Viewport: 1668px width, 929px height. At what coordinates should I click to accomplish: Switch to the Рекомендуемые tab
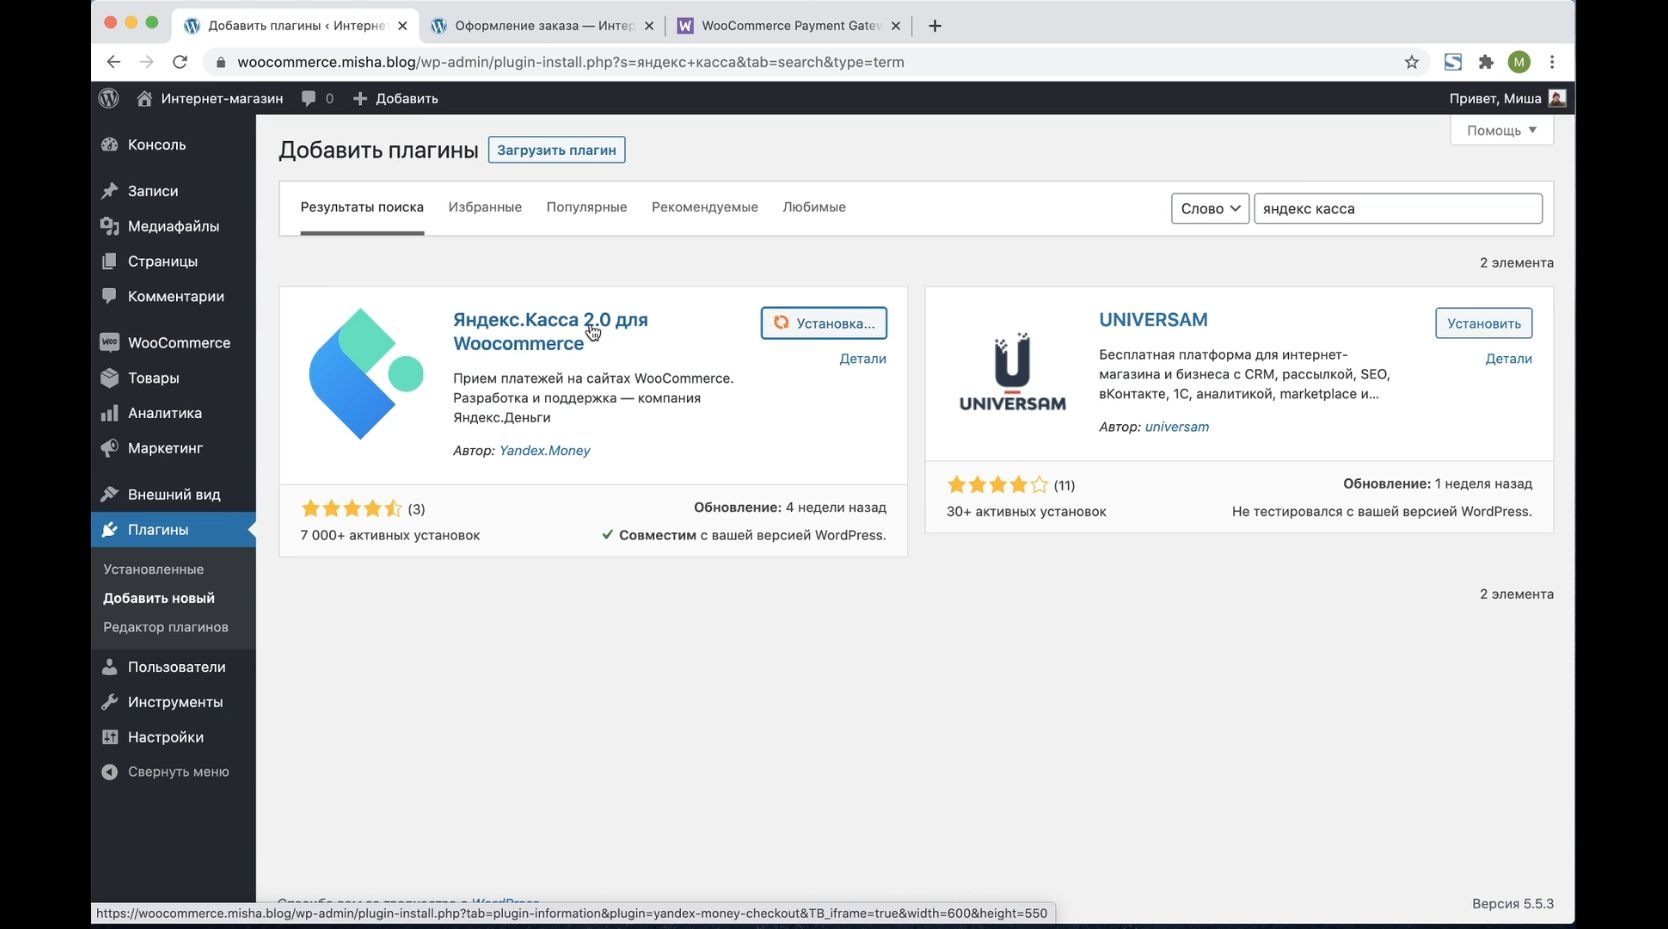pyautogui.click(x=705, y=207)
